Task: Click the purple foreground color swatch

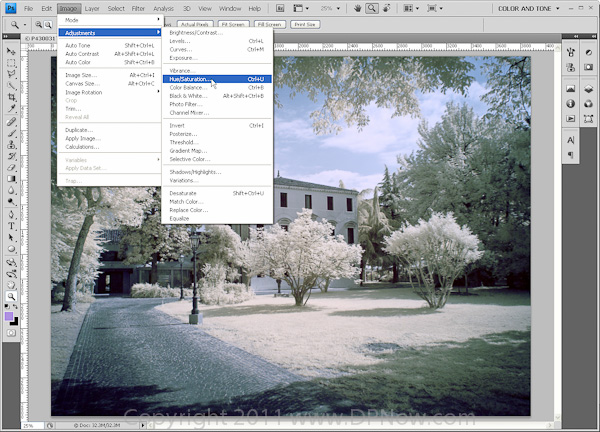Action: point(9,317)
